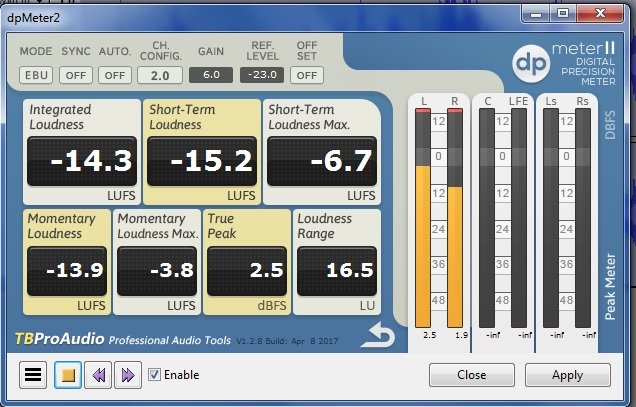Click the -inf value under C meter
The width and height of the screenshot is (636, 407).
point(493,335)
